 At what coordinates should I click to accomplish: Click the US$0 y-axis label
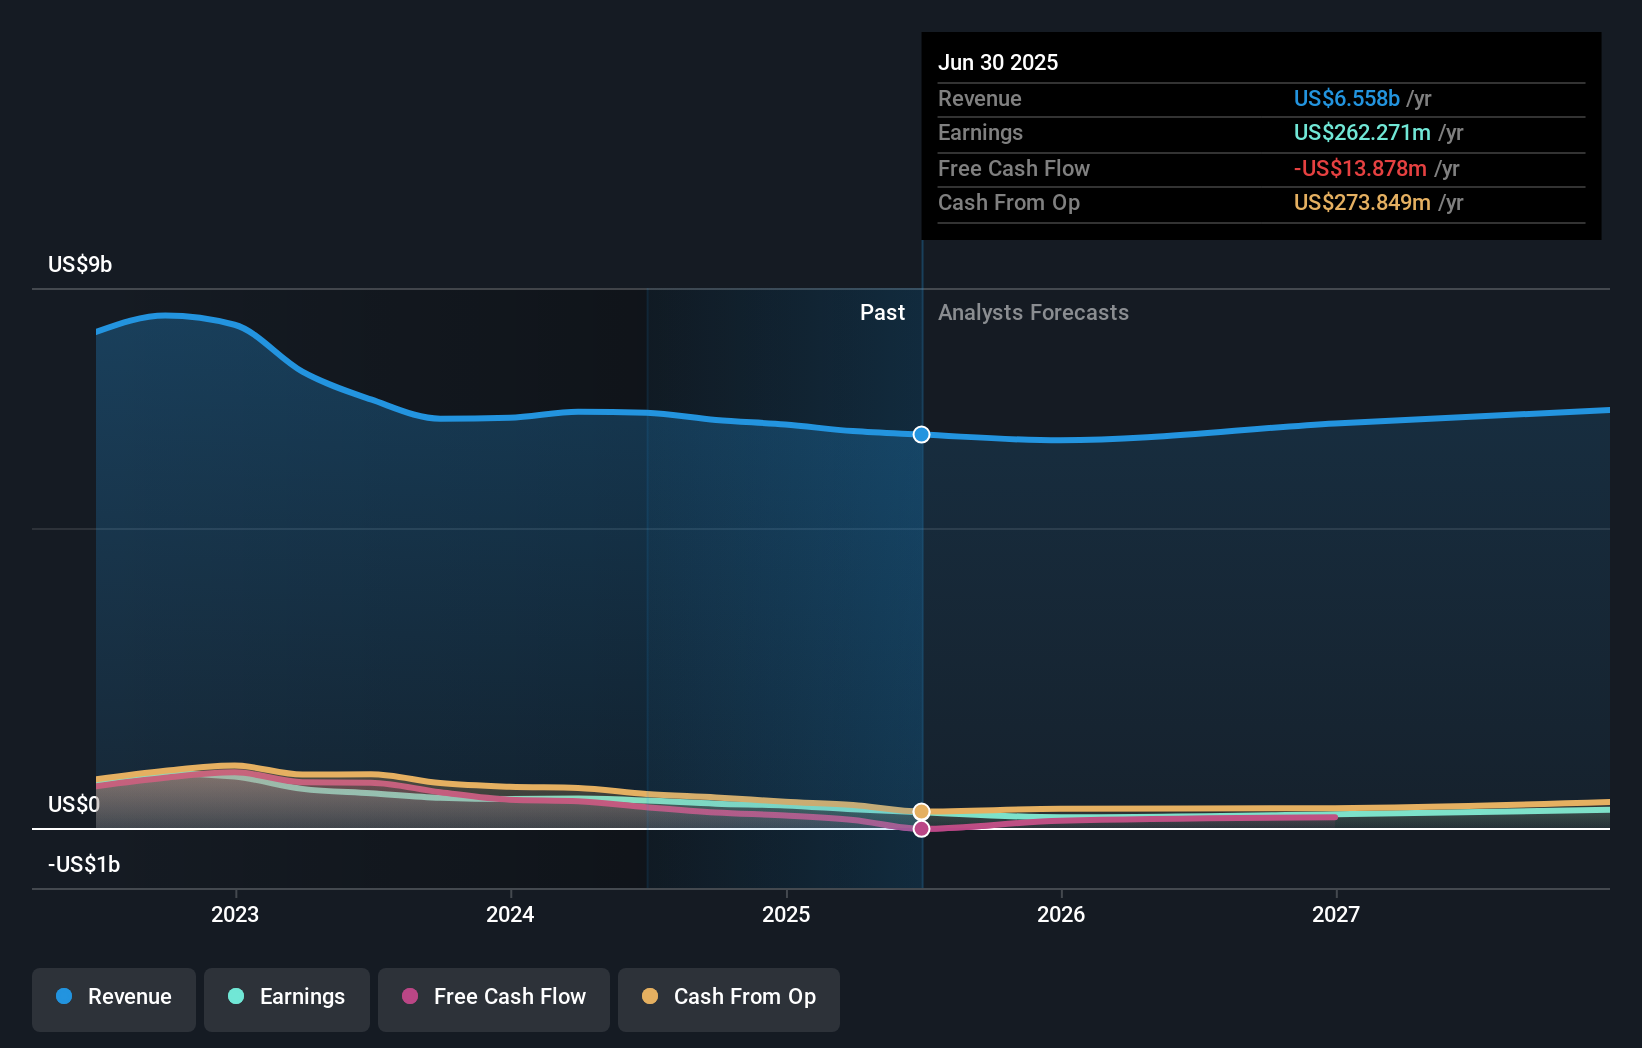pos(74,804)
